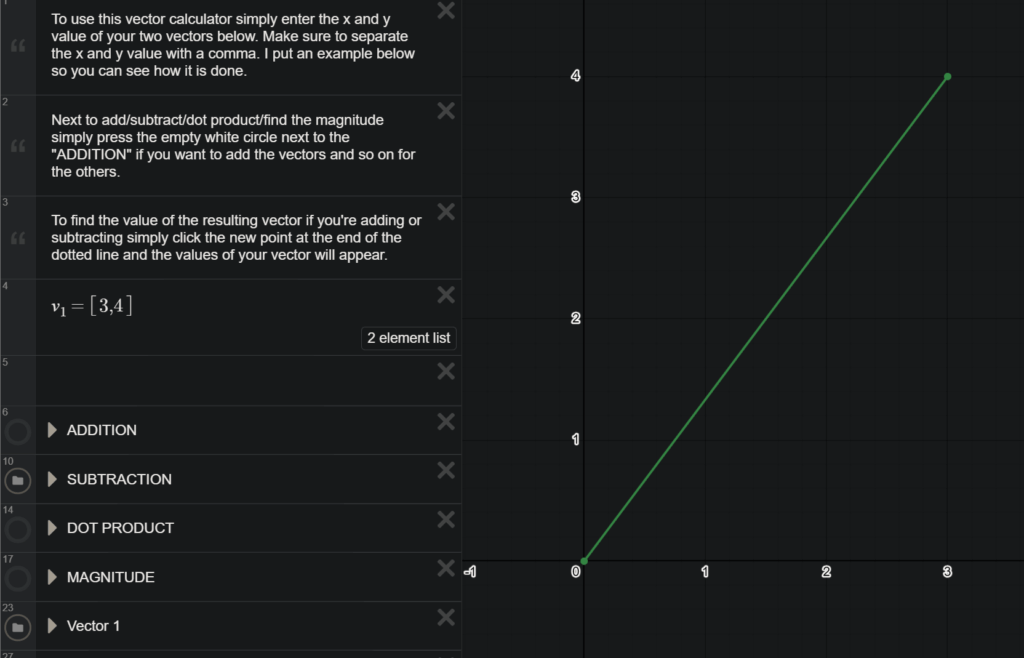Delete the first instruction note

(446, 11)
